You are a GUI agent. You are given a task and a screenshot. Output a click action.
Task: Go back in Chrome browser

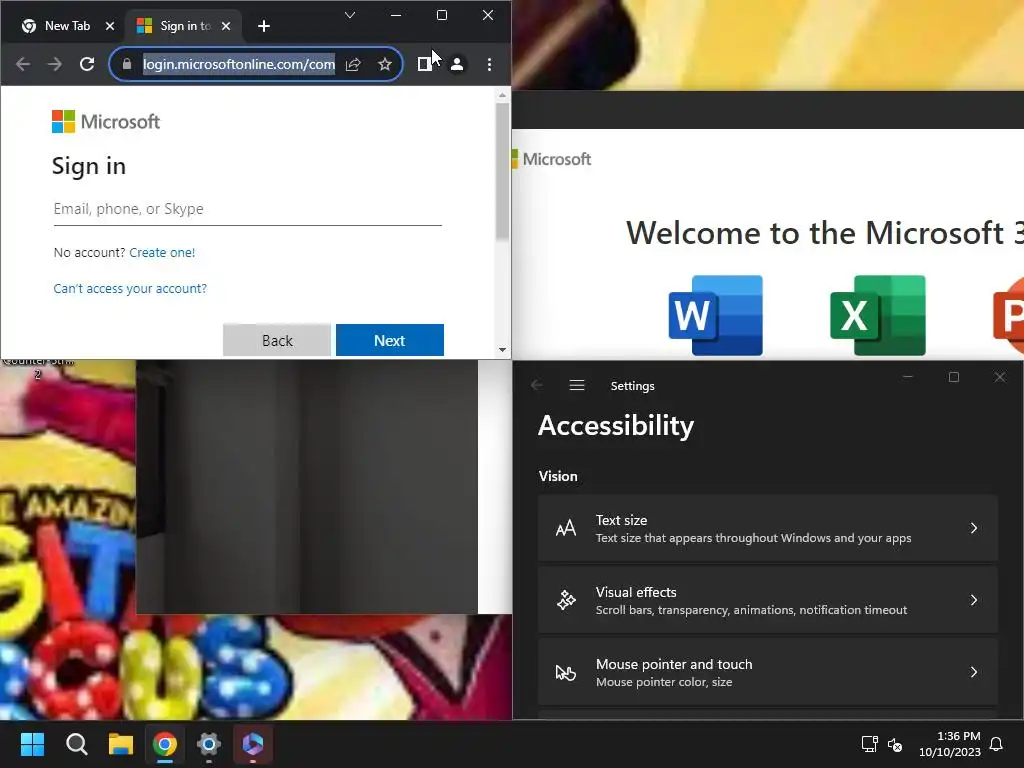point(23,64)
